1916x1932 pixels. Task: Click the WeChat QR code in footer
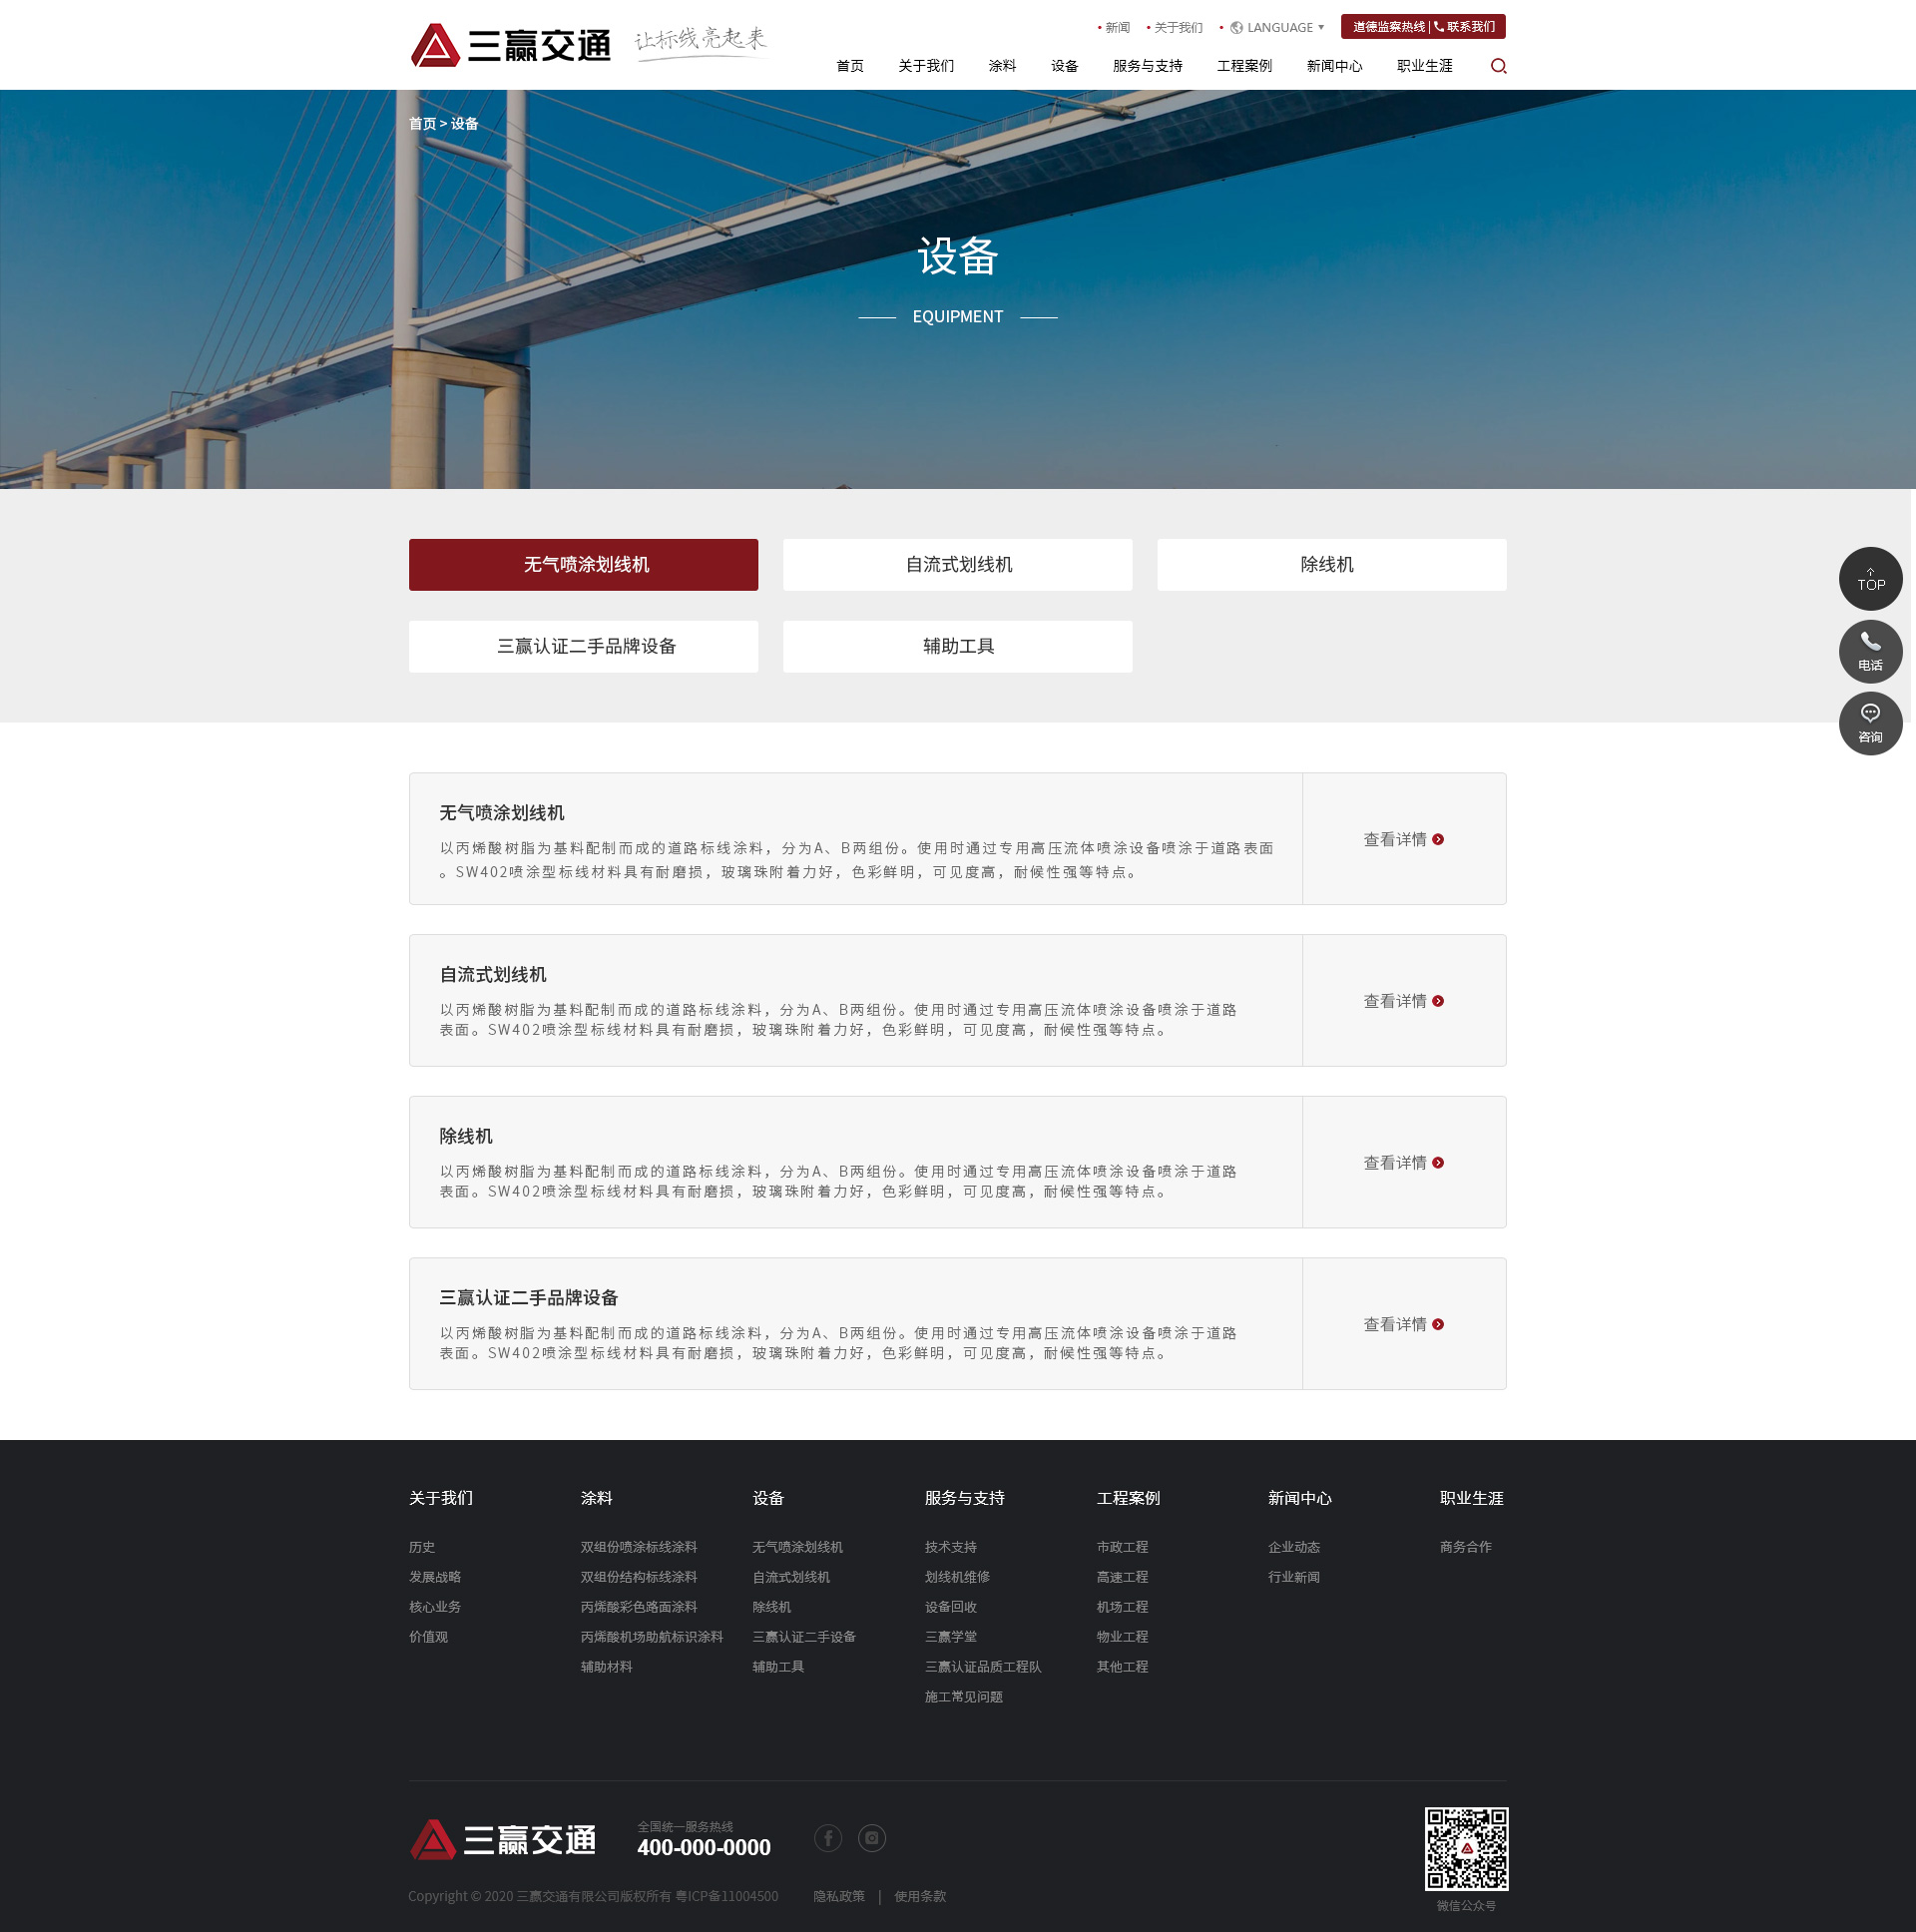pos(1466,1848)
